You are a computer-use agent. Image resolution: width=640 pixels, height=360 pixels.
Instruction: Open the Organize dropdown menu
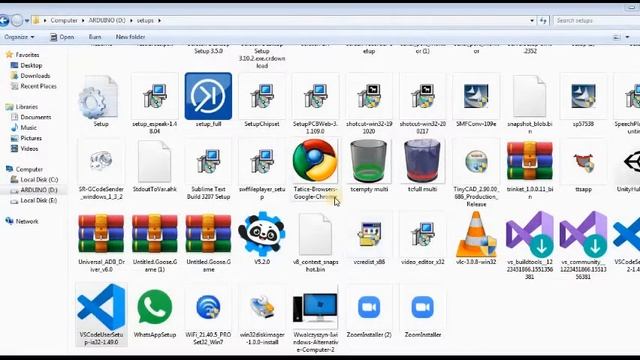coord(19,37)
